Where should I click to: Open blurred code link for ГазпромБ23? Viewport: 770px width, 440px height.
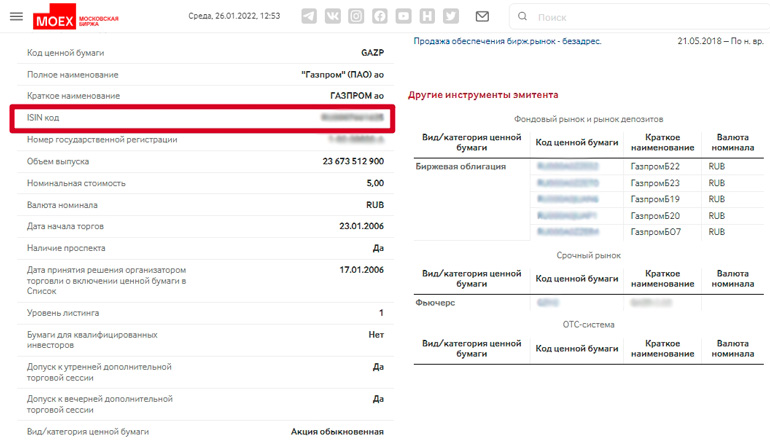568,183
